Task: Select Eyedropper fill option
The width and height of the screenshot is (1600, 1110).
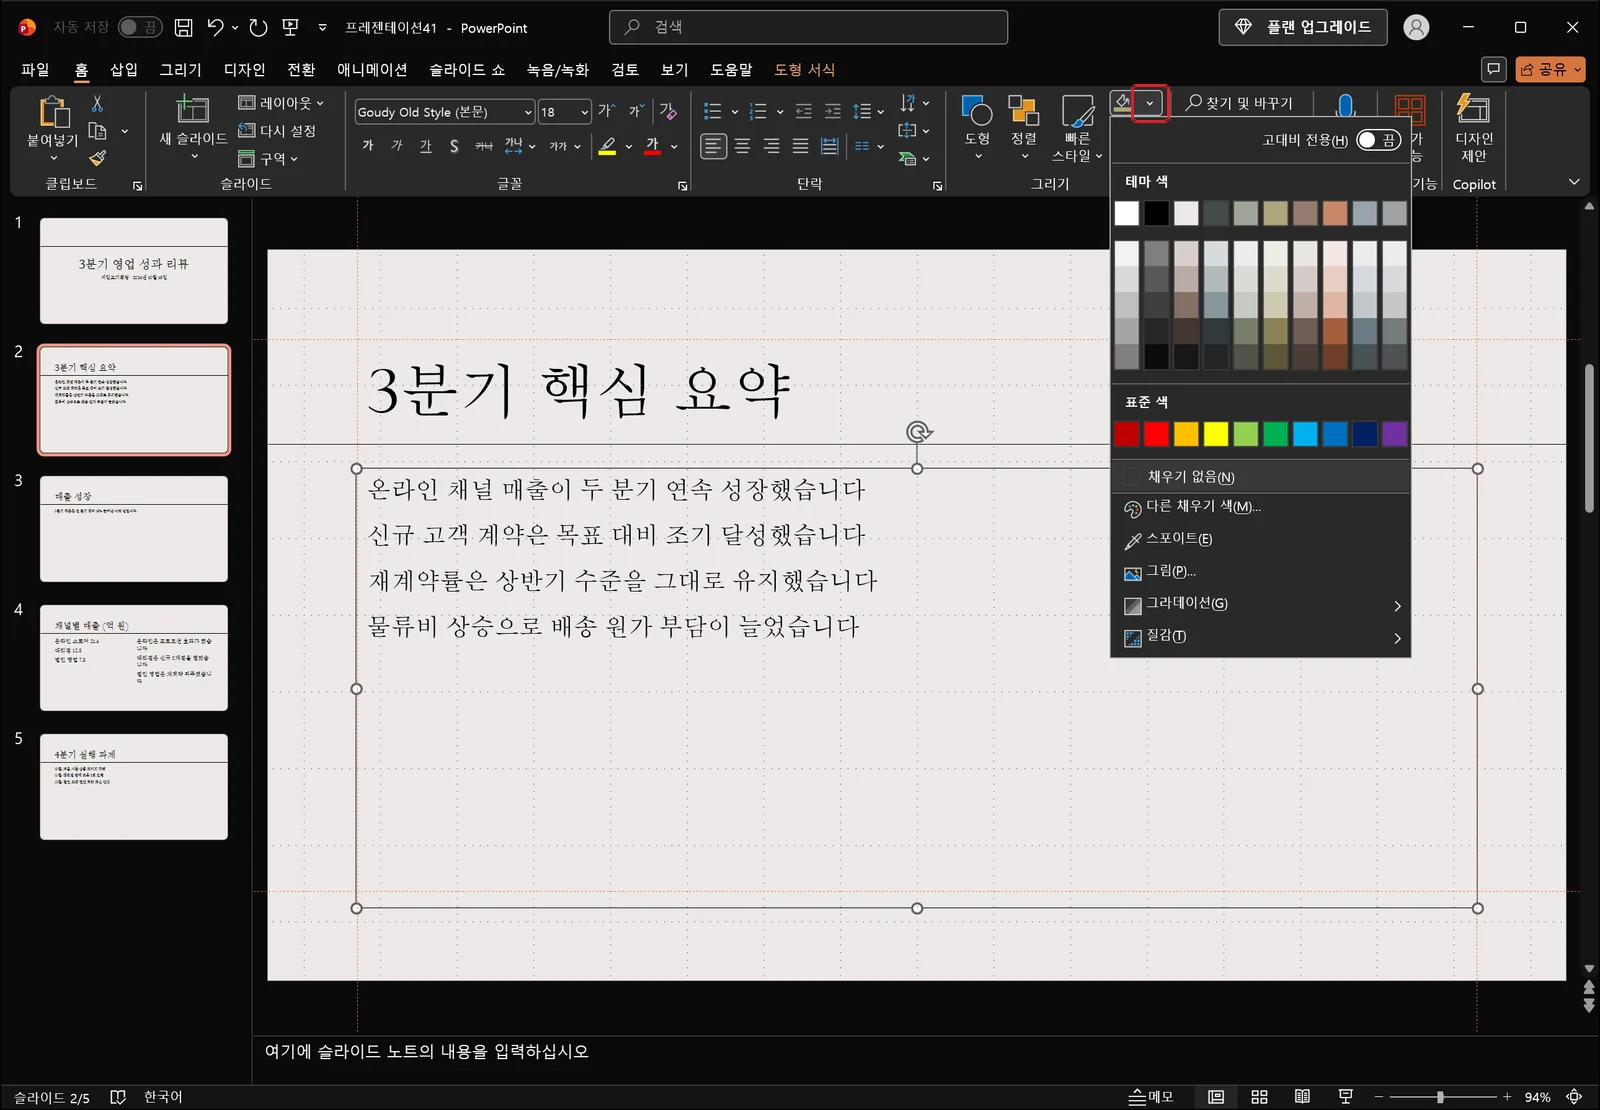Action: (x=1260, y=539)
